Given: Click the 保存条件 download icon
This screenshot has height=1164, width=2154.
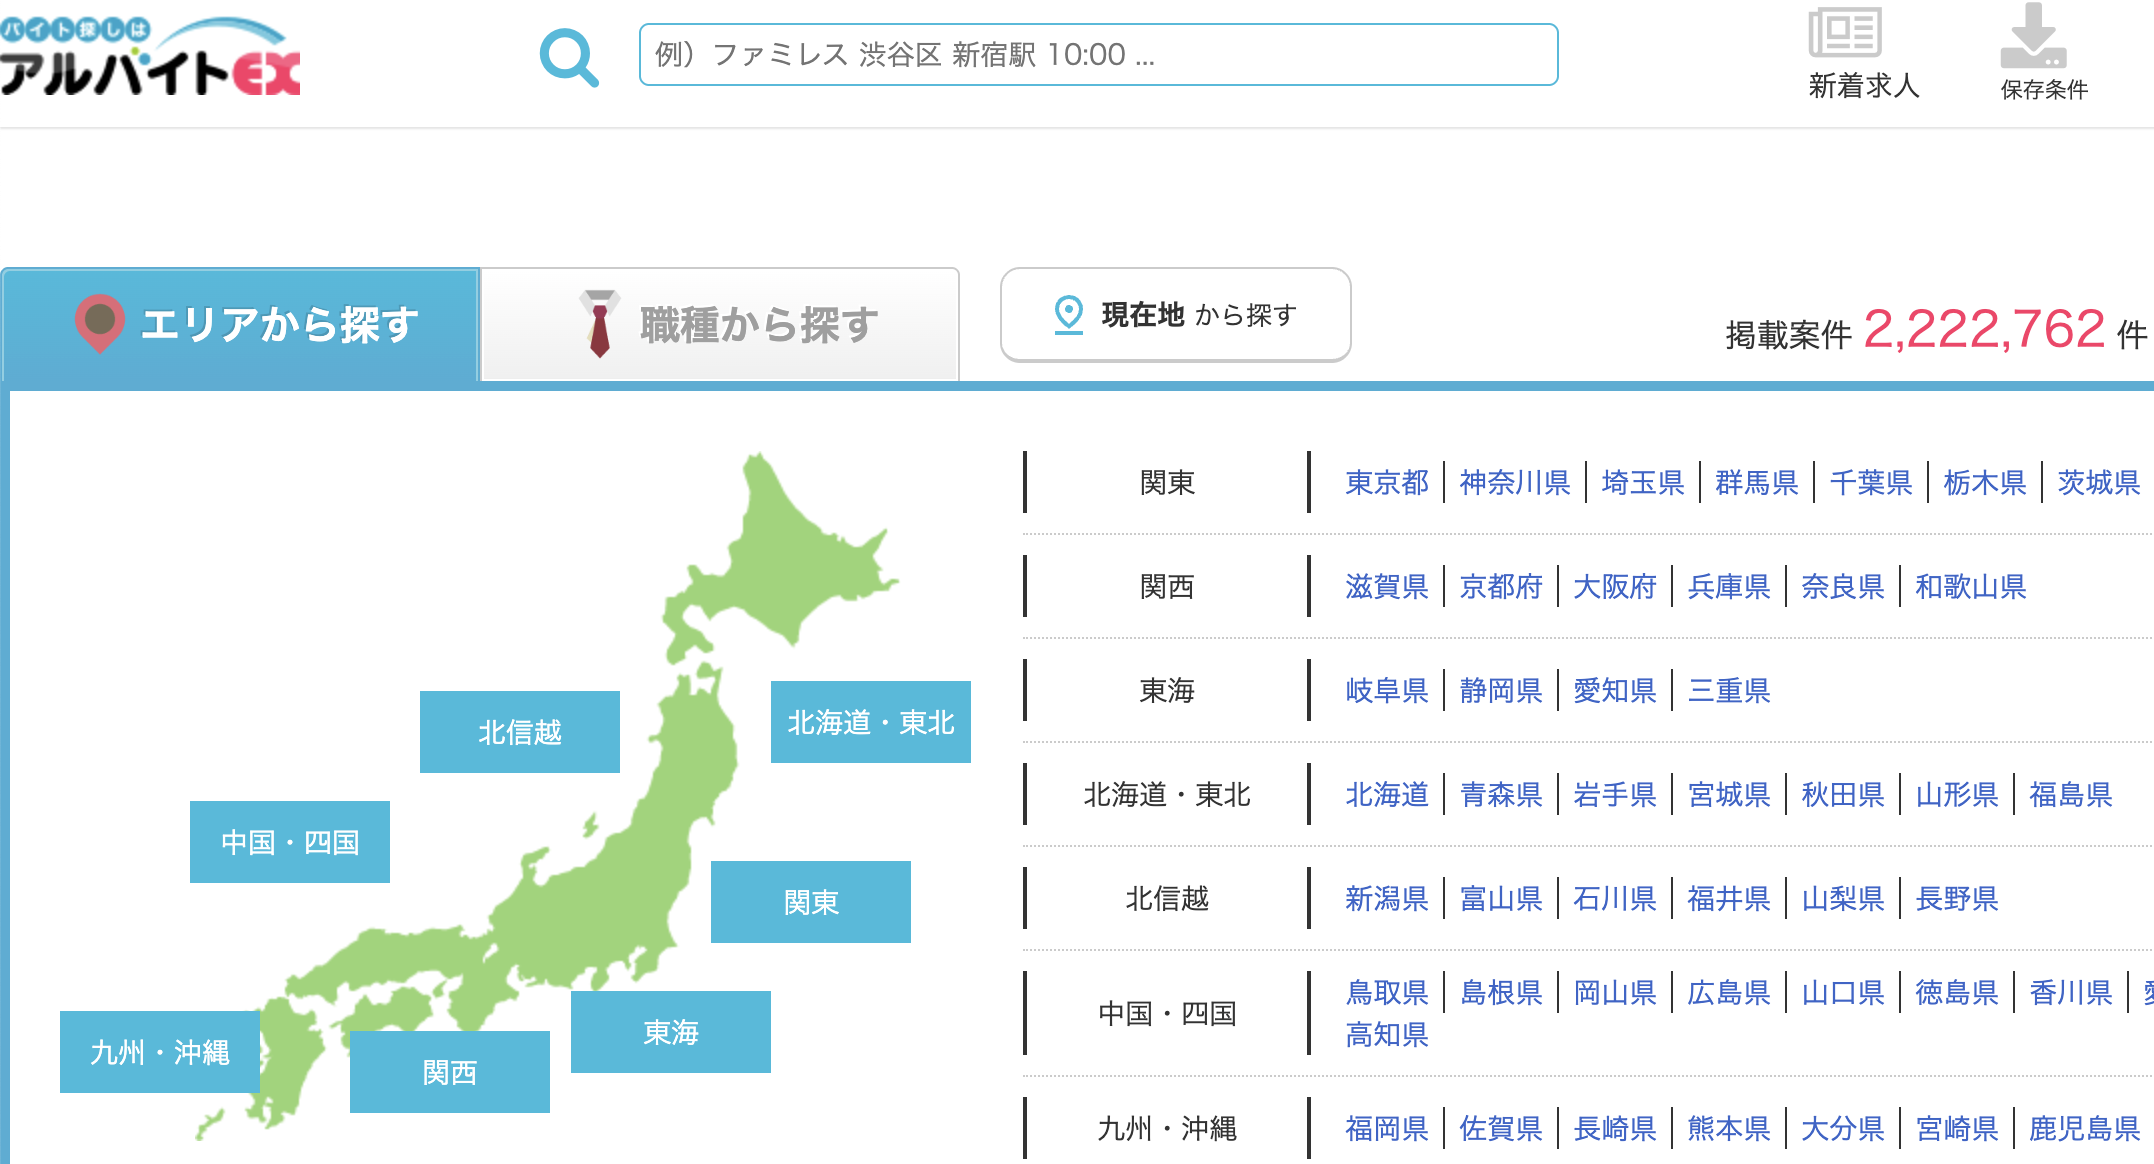Looking at the screenshot, I should click(x=2033, y=35).
